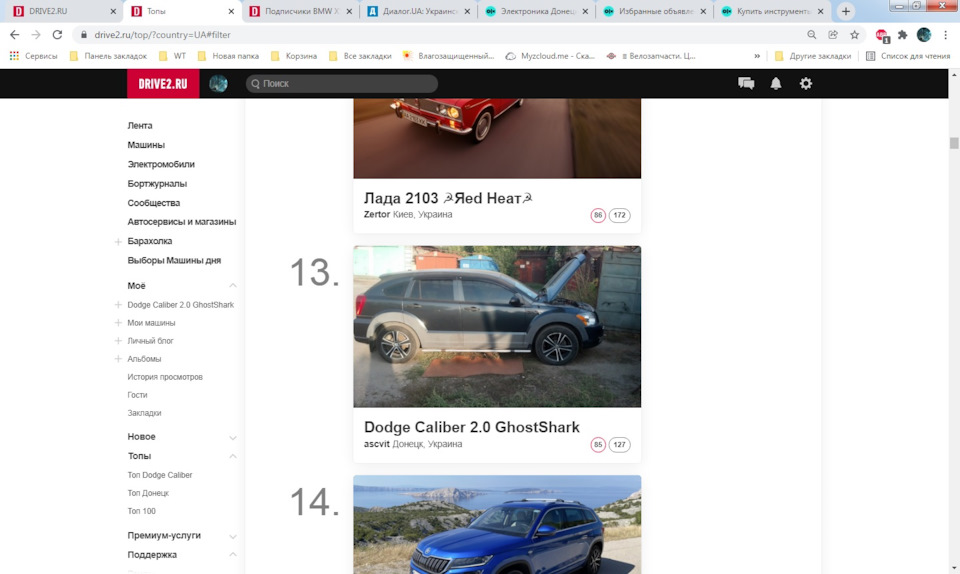Open the Сервисы apps grid bookmark

pyautogui.click(x=33, y=56)
